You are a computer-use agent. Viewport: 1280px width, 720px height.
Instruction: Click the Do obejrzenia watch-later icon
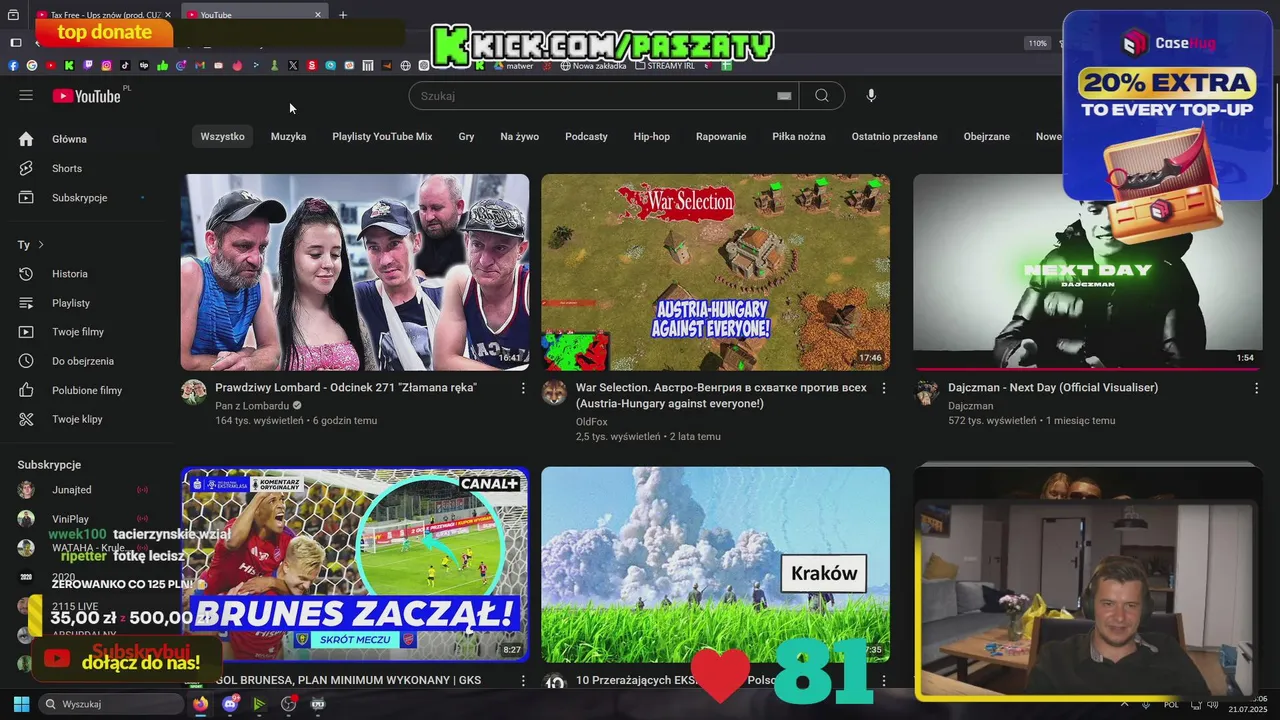pyautogui.click(x=27, y=361)
